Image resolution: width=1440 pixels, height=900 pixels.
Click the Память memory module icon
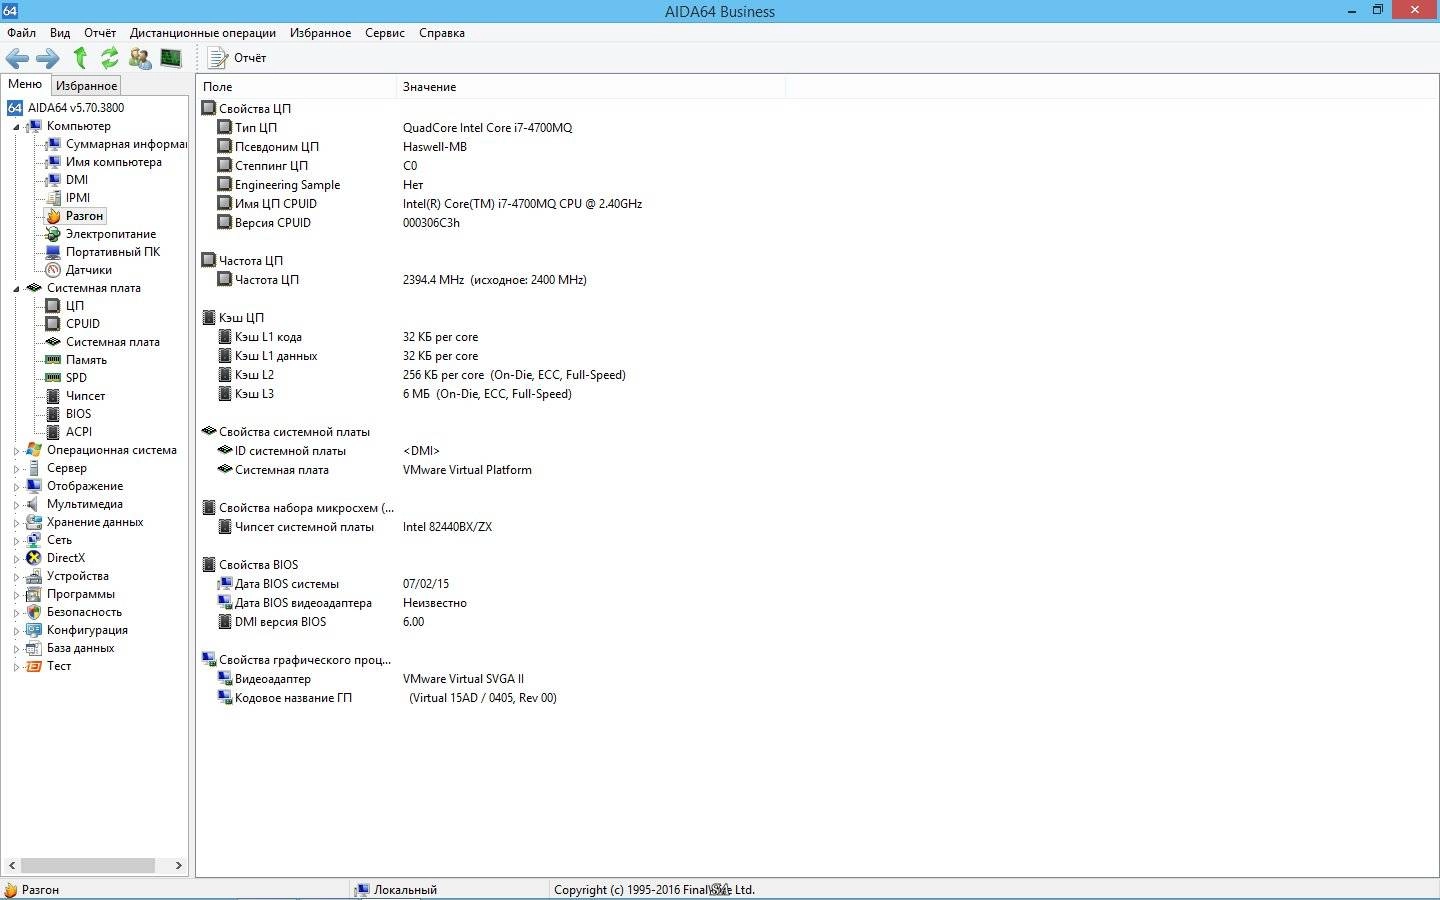point(53,360)
